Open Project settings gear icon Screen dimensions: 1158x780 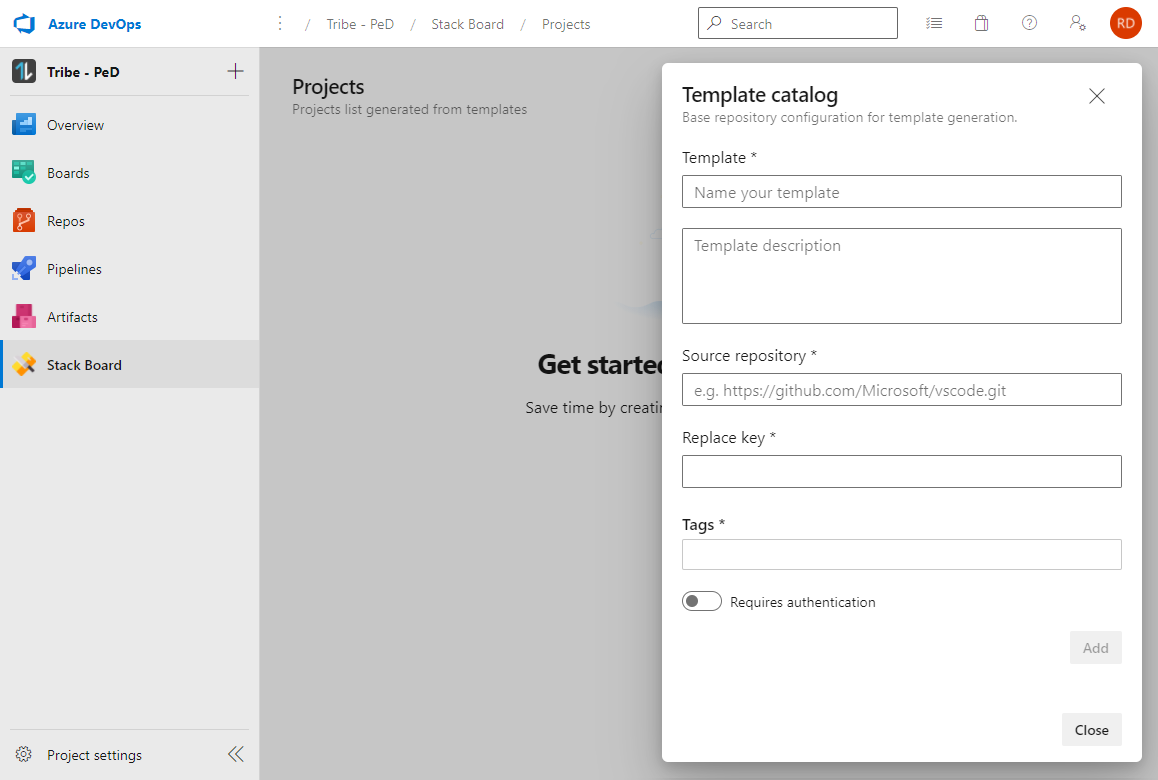click(24, 754)
